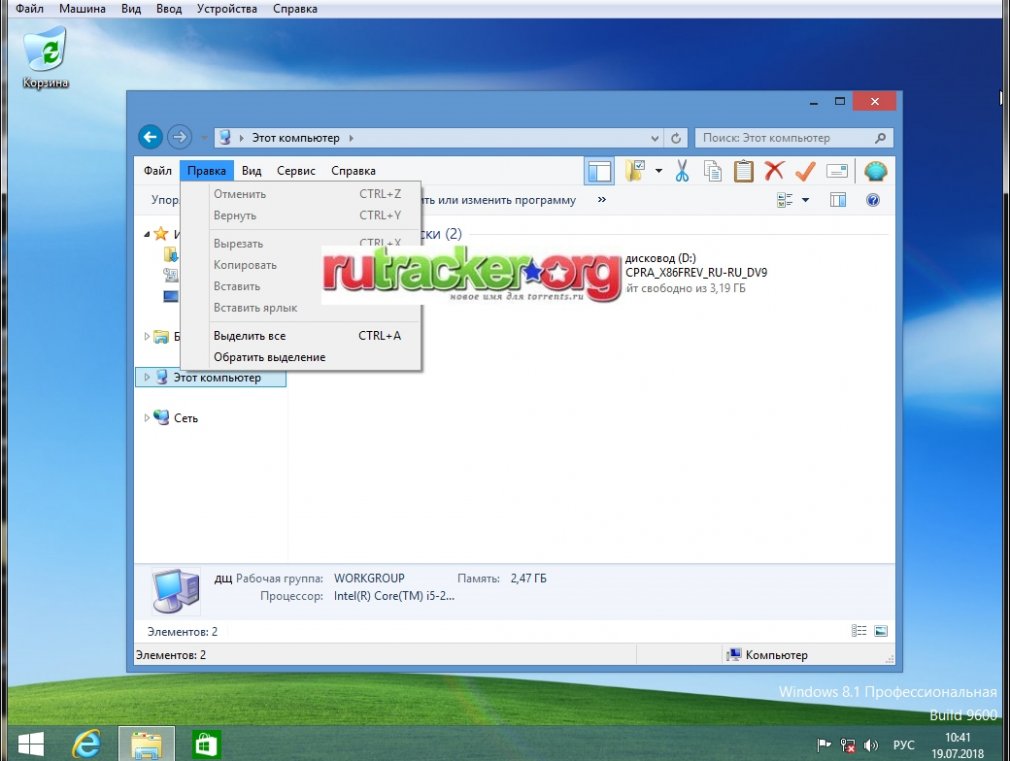
Task: Launch Internet Explorer from the taskbar
Action: (86, 745)
